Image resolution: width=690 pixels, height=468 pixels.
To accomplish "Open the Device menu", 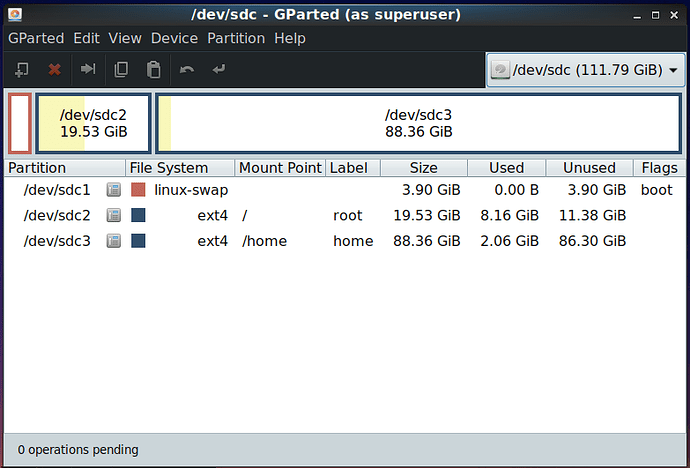I will click(x=174, y=38).
